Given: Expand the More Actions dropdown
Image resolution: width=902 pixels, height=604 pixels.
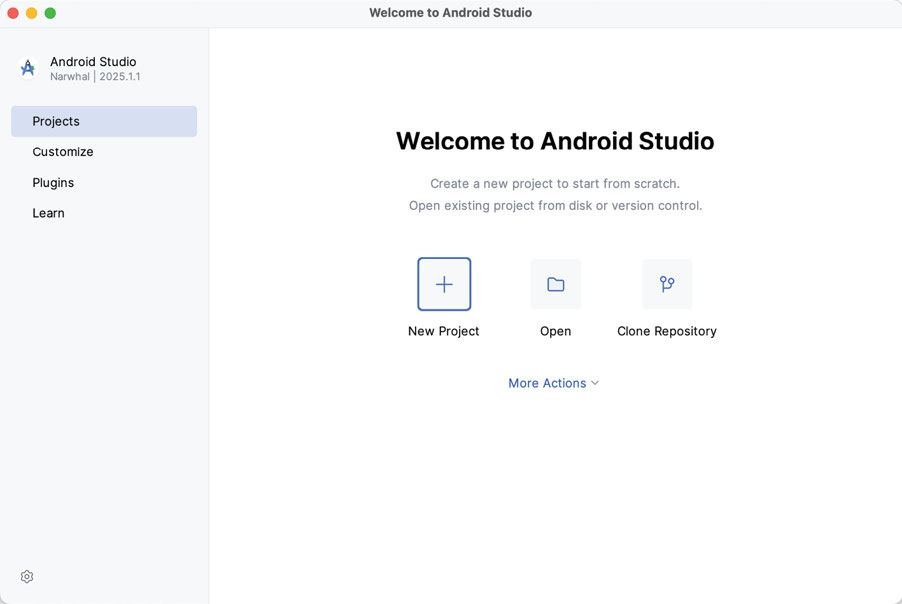Looking at the screenshot, I should click(x=553, y=383).
